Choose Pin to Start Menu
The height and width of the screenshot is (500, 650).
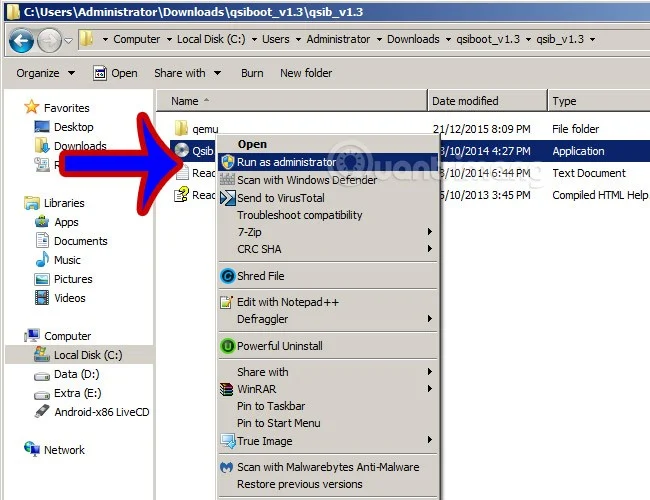tap(327, 423)
